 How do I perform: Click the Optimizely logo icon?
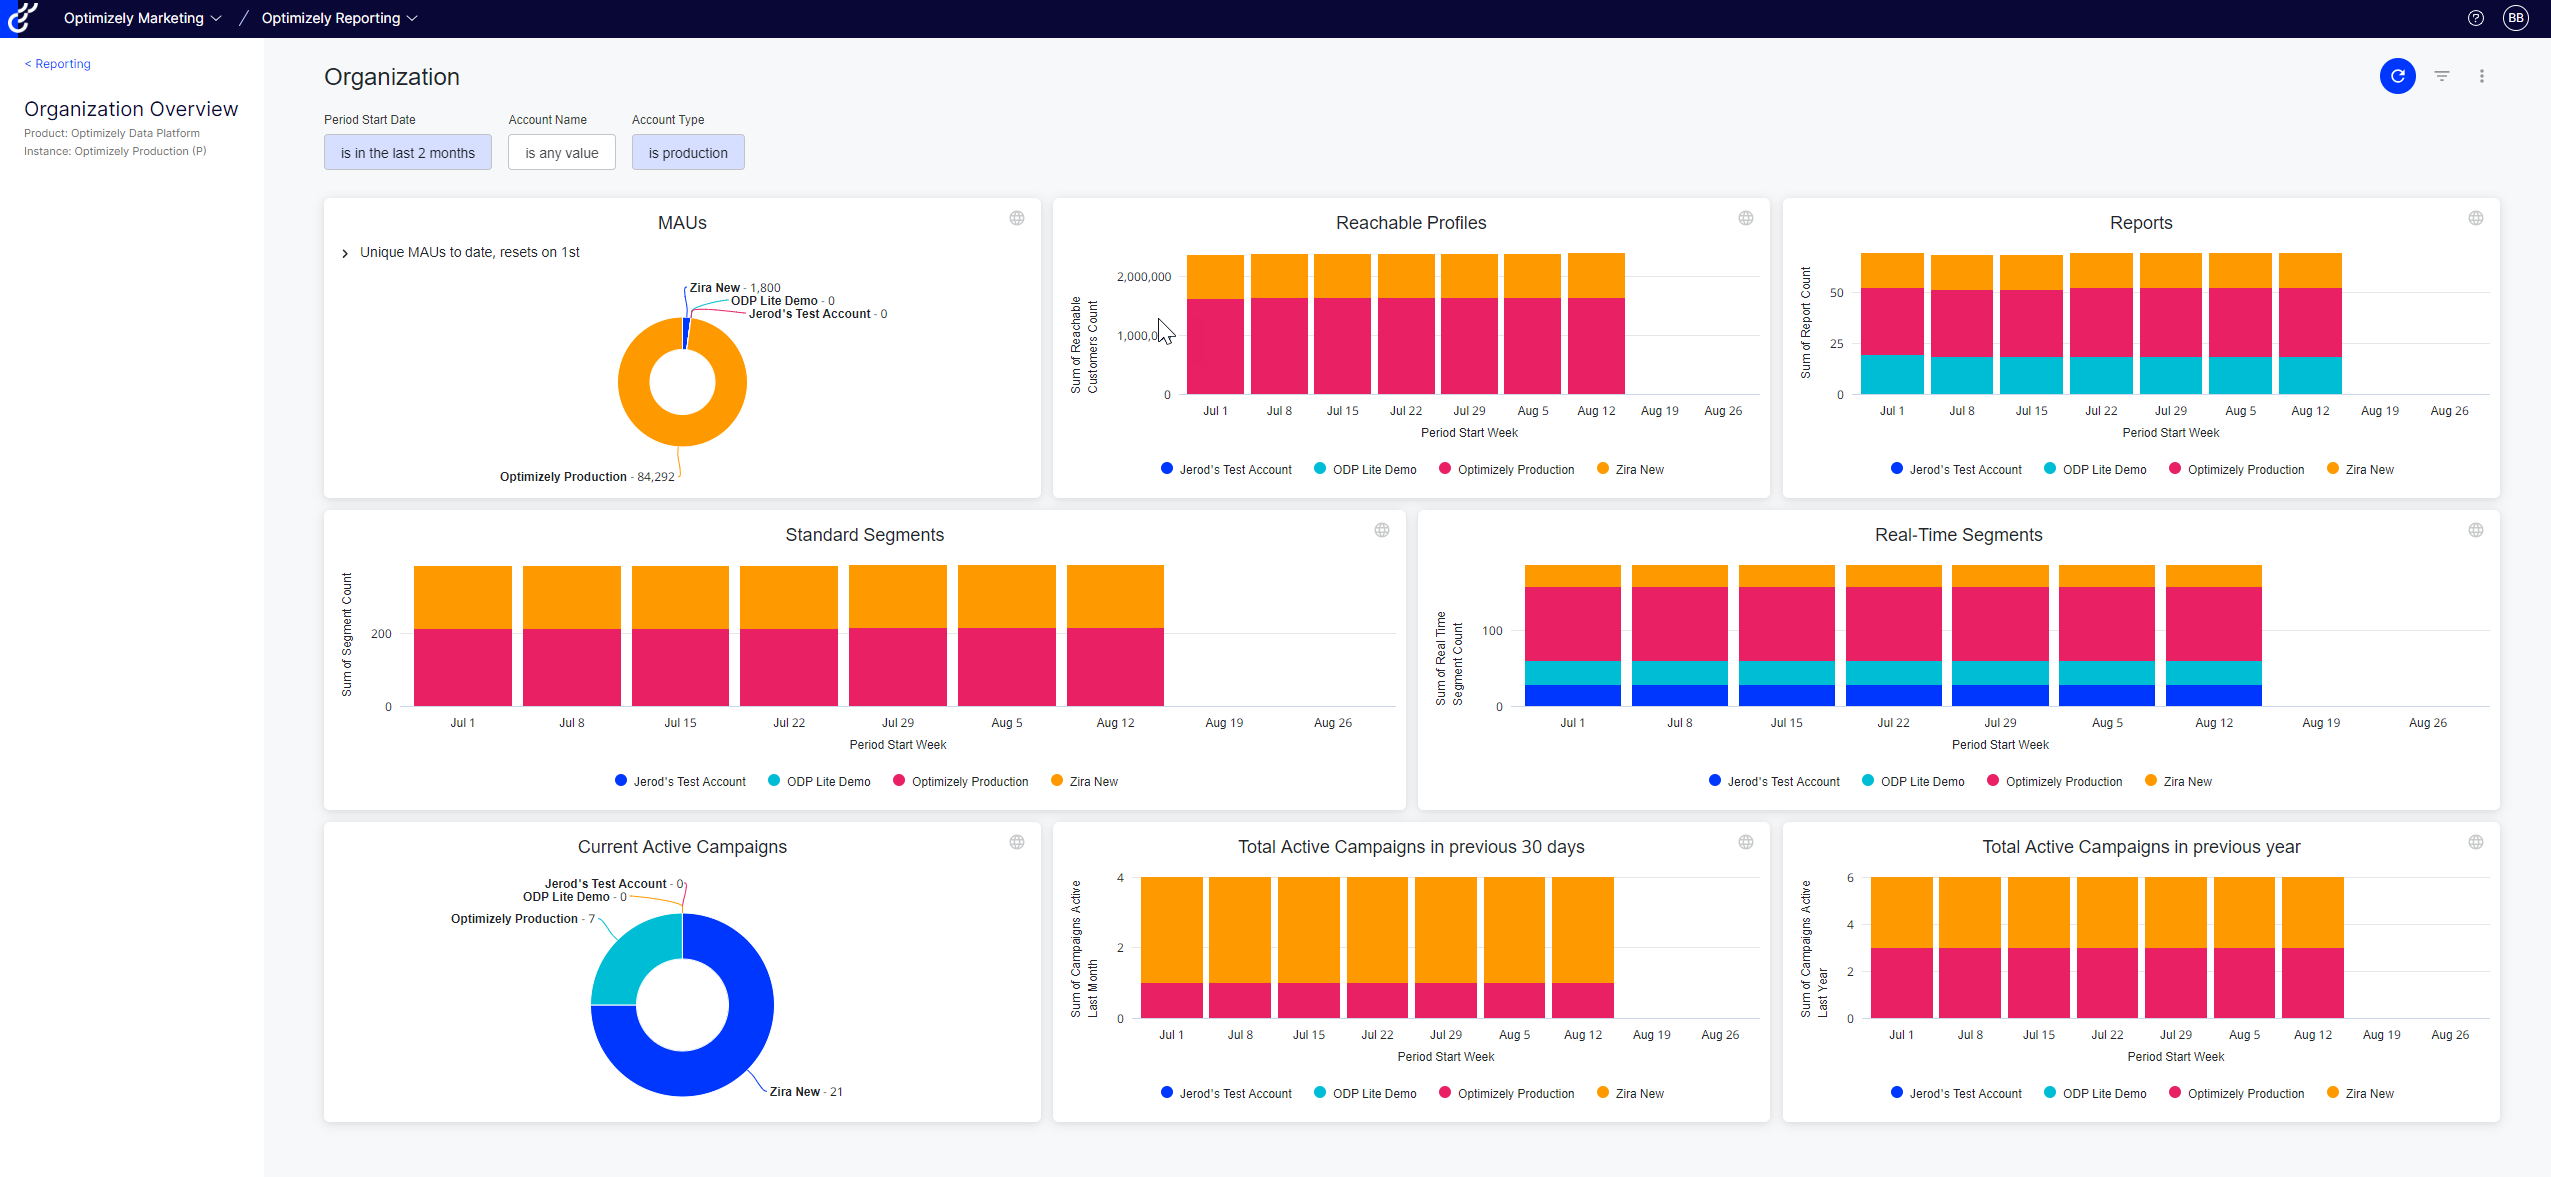point(22,18)
